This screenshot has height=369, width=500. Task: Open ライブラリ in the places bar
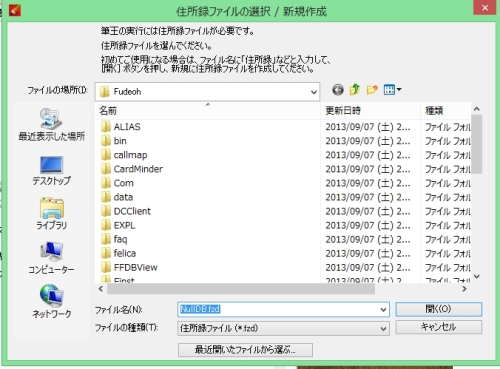(x=51, y=214)
